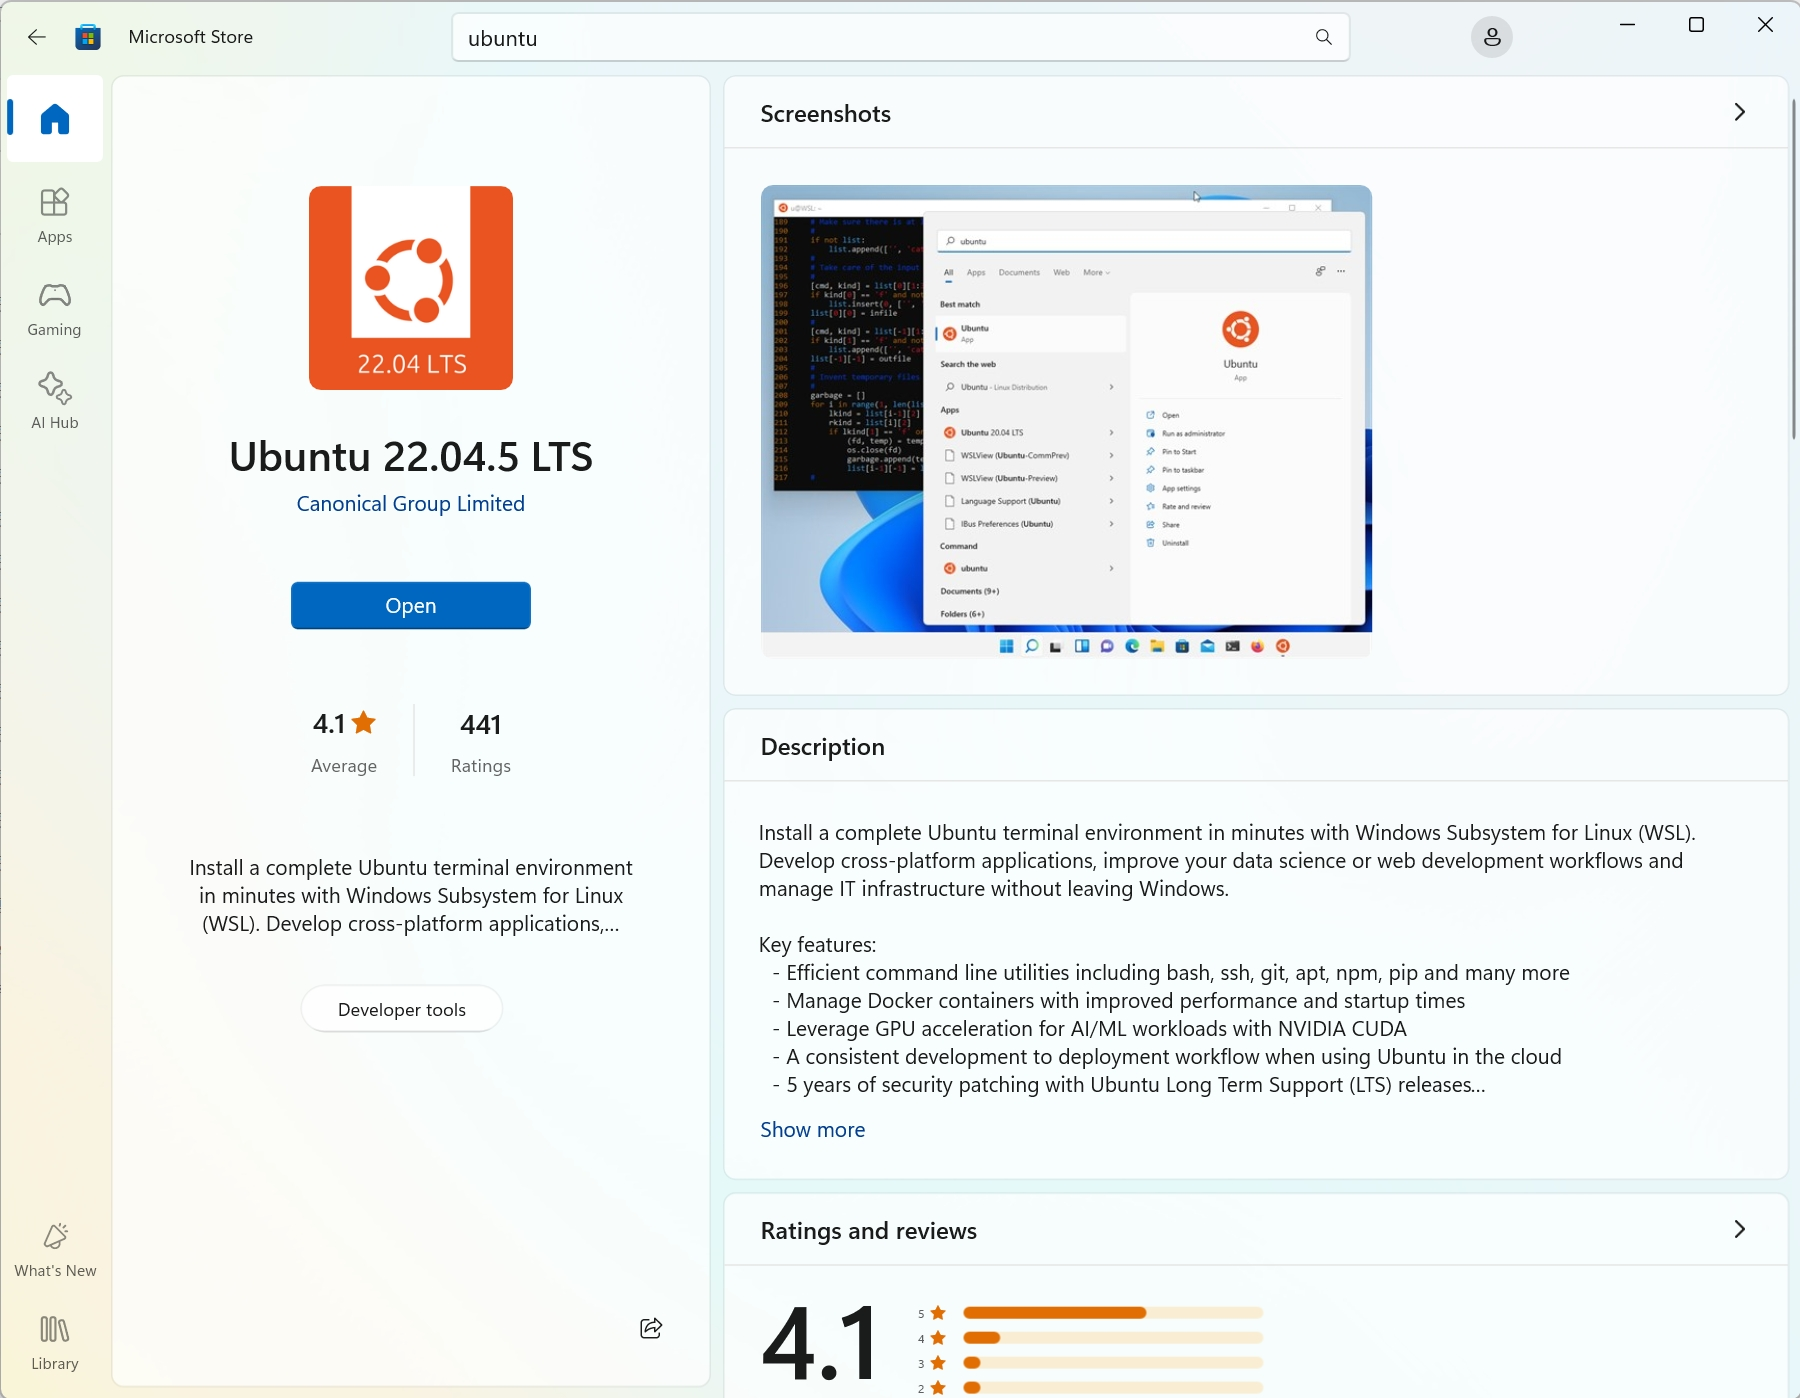
Task: Open AI Hub page
Action: 55,401
